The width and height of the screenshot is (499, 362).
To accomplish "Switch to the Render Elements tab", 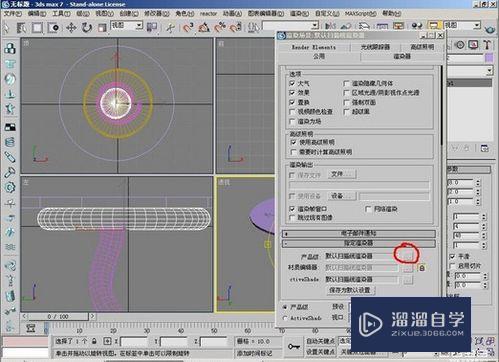I will click(x=314, y=47).
